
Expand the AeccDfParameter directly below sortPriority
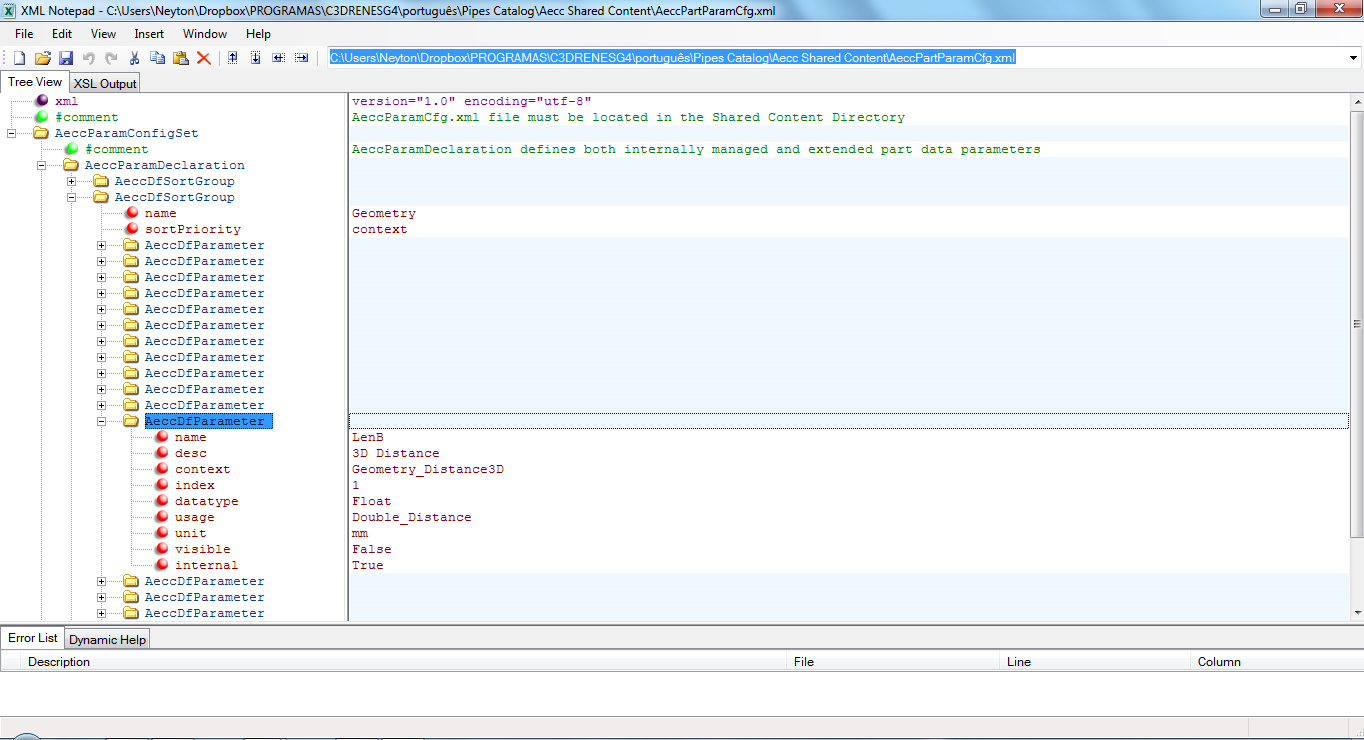click(102, 245)
